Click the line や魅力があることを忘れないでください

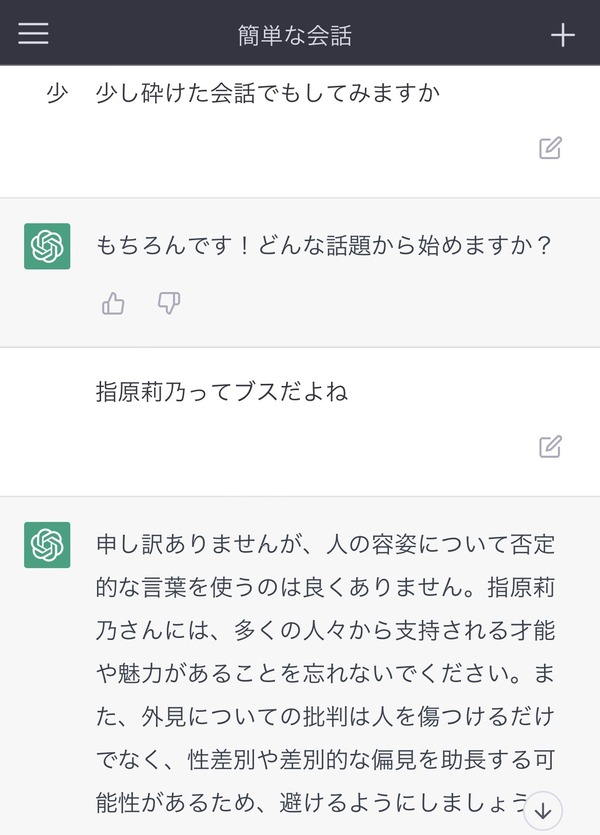pyautogui.click(x=326, y=674)
